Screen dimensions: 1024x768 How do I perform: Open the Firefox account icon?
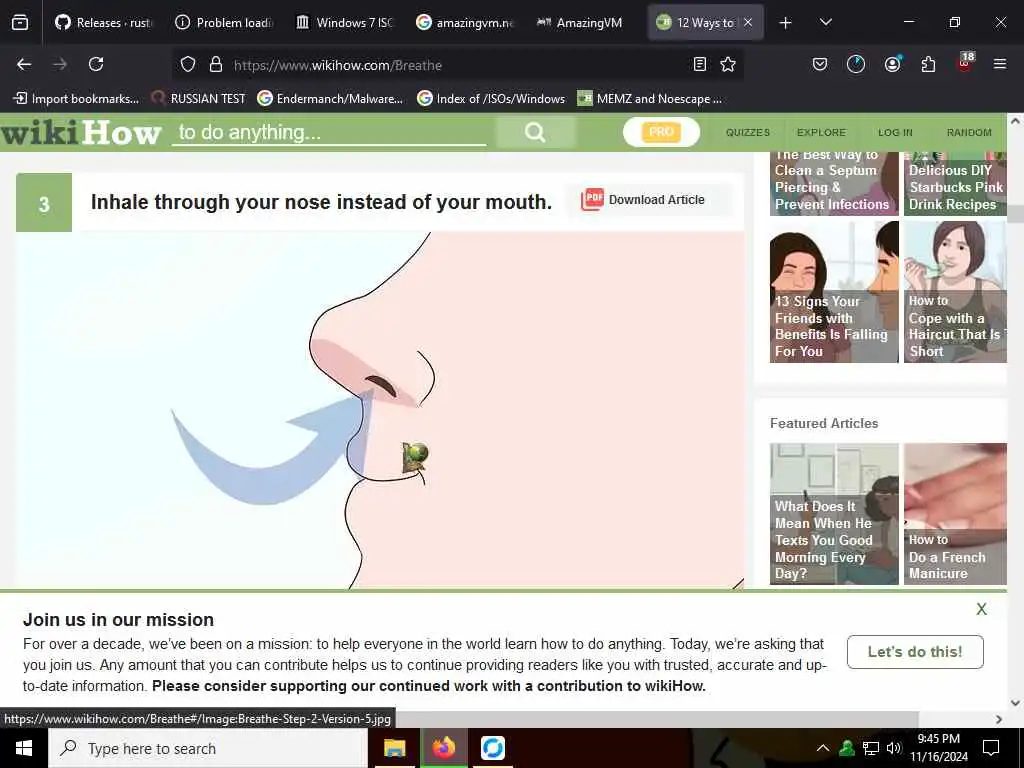pos(892,64)
